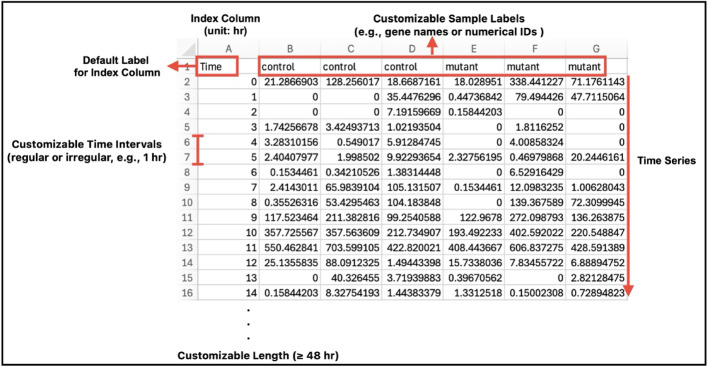Image resolution: width=708 pixels, height=367 pixels.
Task: Click the 'mutant' label in column F
Action: pyautogui.click(x=523, y=67)
